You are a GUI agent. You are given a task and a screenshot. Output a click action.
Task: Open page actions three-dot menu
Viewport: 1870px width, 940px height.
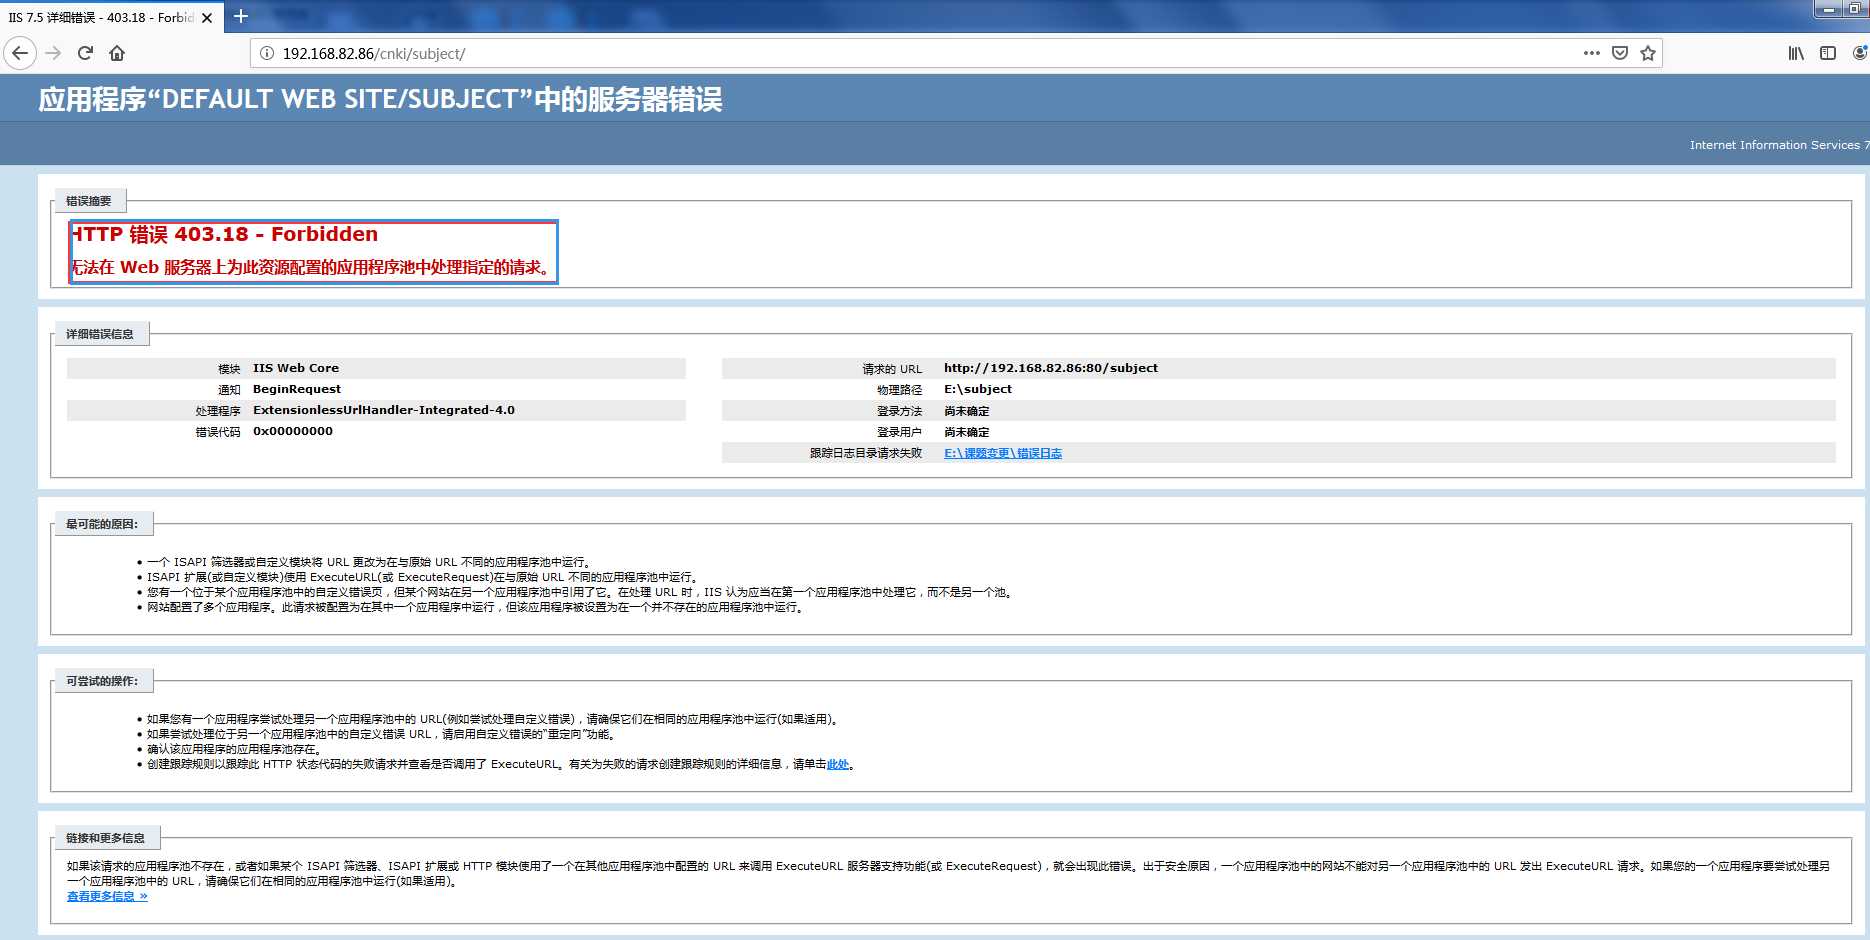[x=1592, y=53]
